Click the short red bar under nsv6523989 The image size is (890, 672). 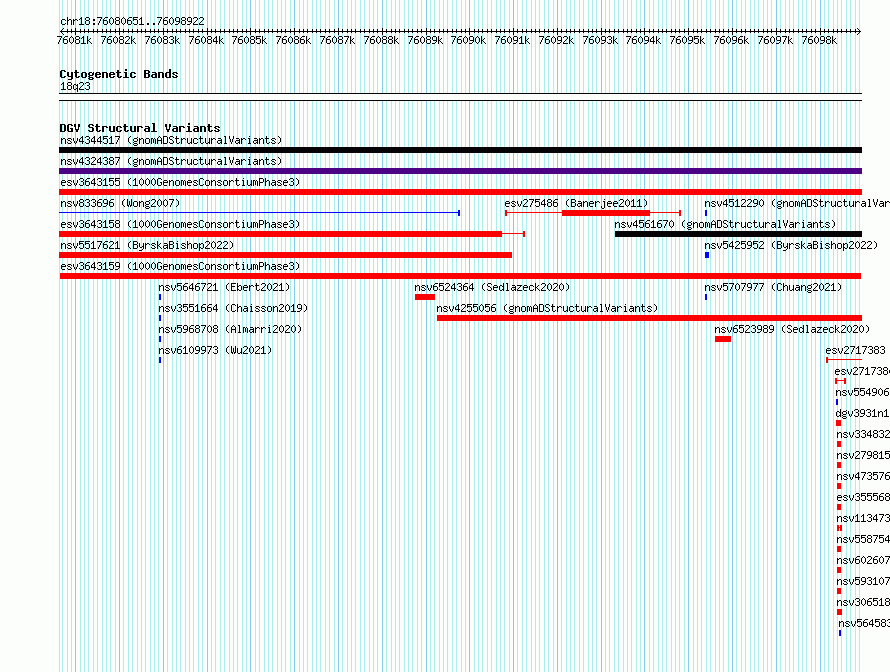[723, 339]
